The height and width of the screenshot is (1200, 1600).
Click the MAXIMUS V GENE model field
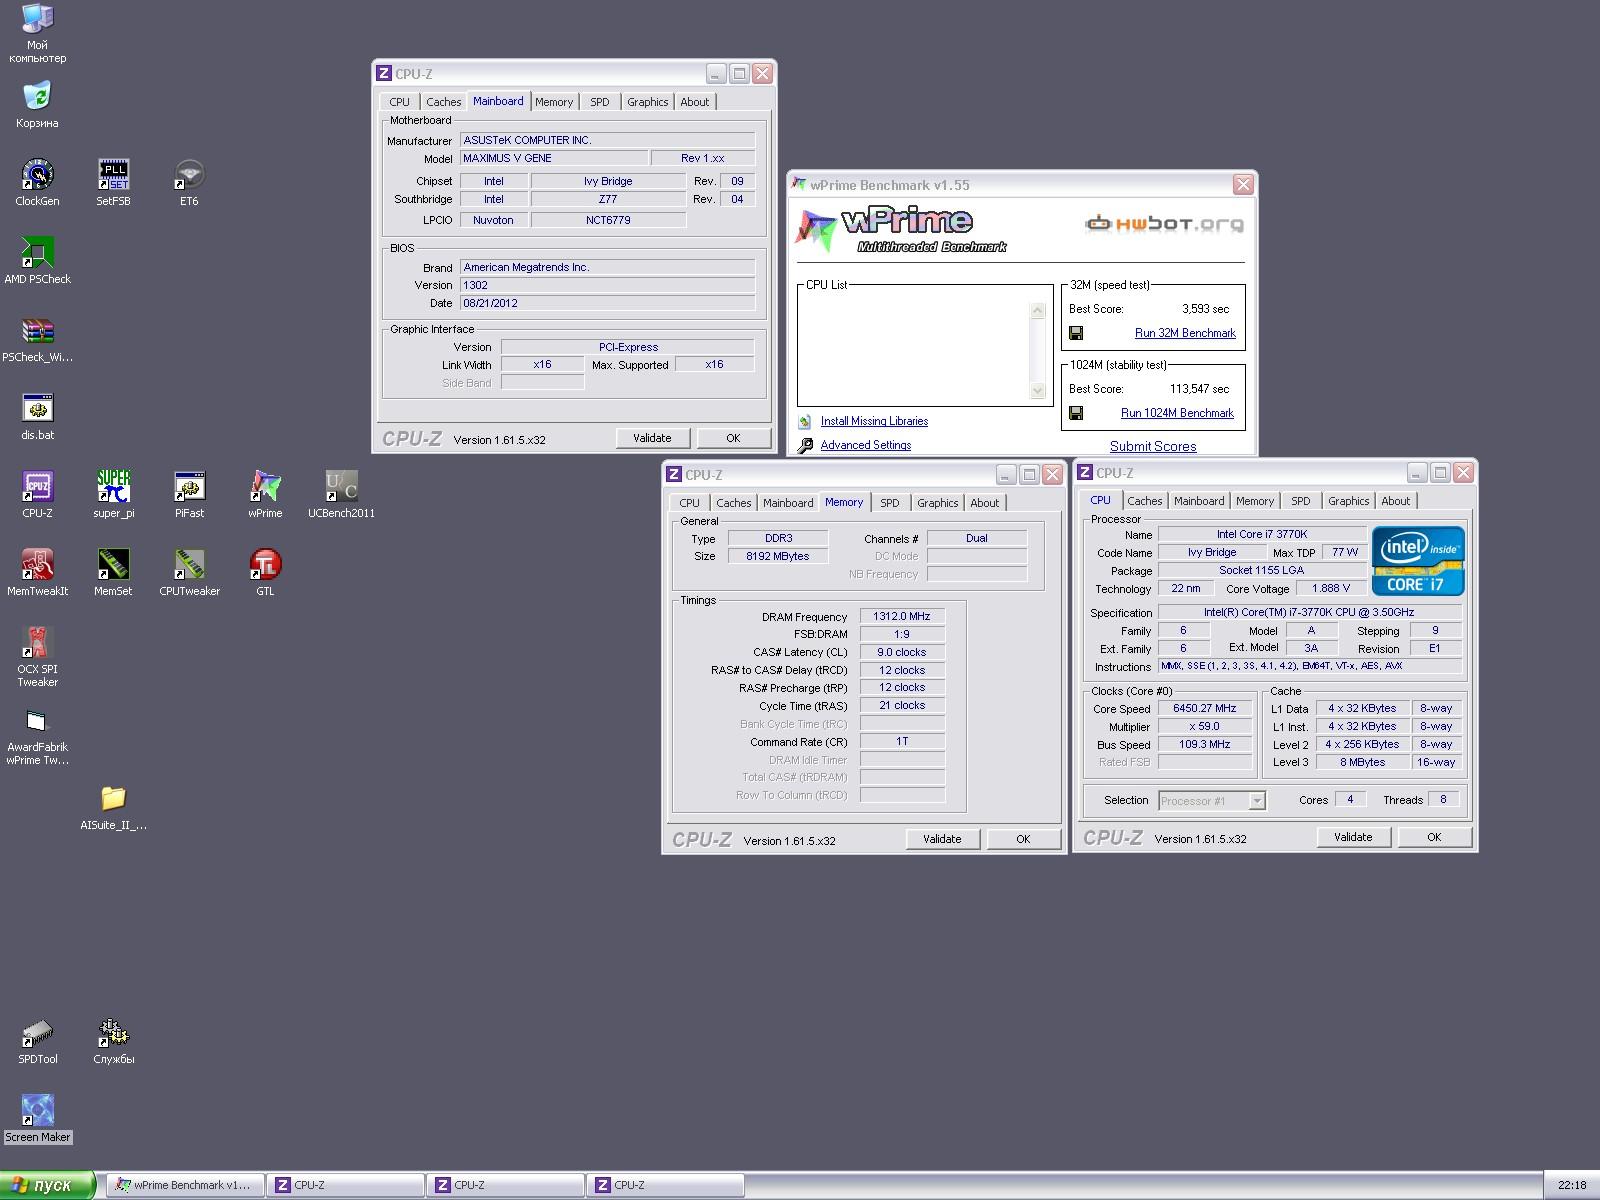pyautogui.click(x=553, y=158)
